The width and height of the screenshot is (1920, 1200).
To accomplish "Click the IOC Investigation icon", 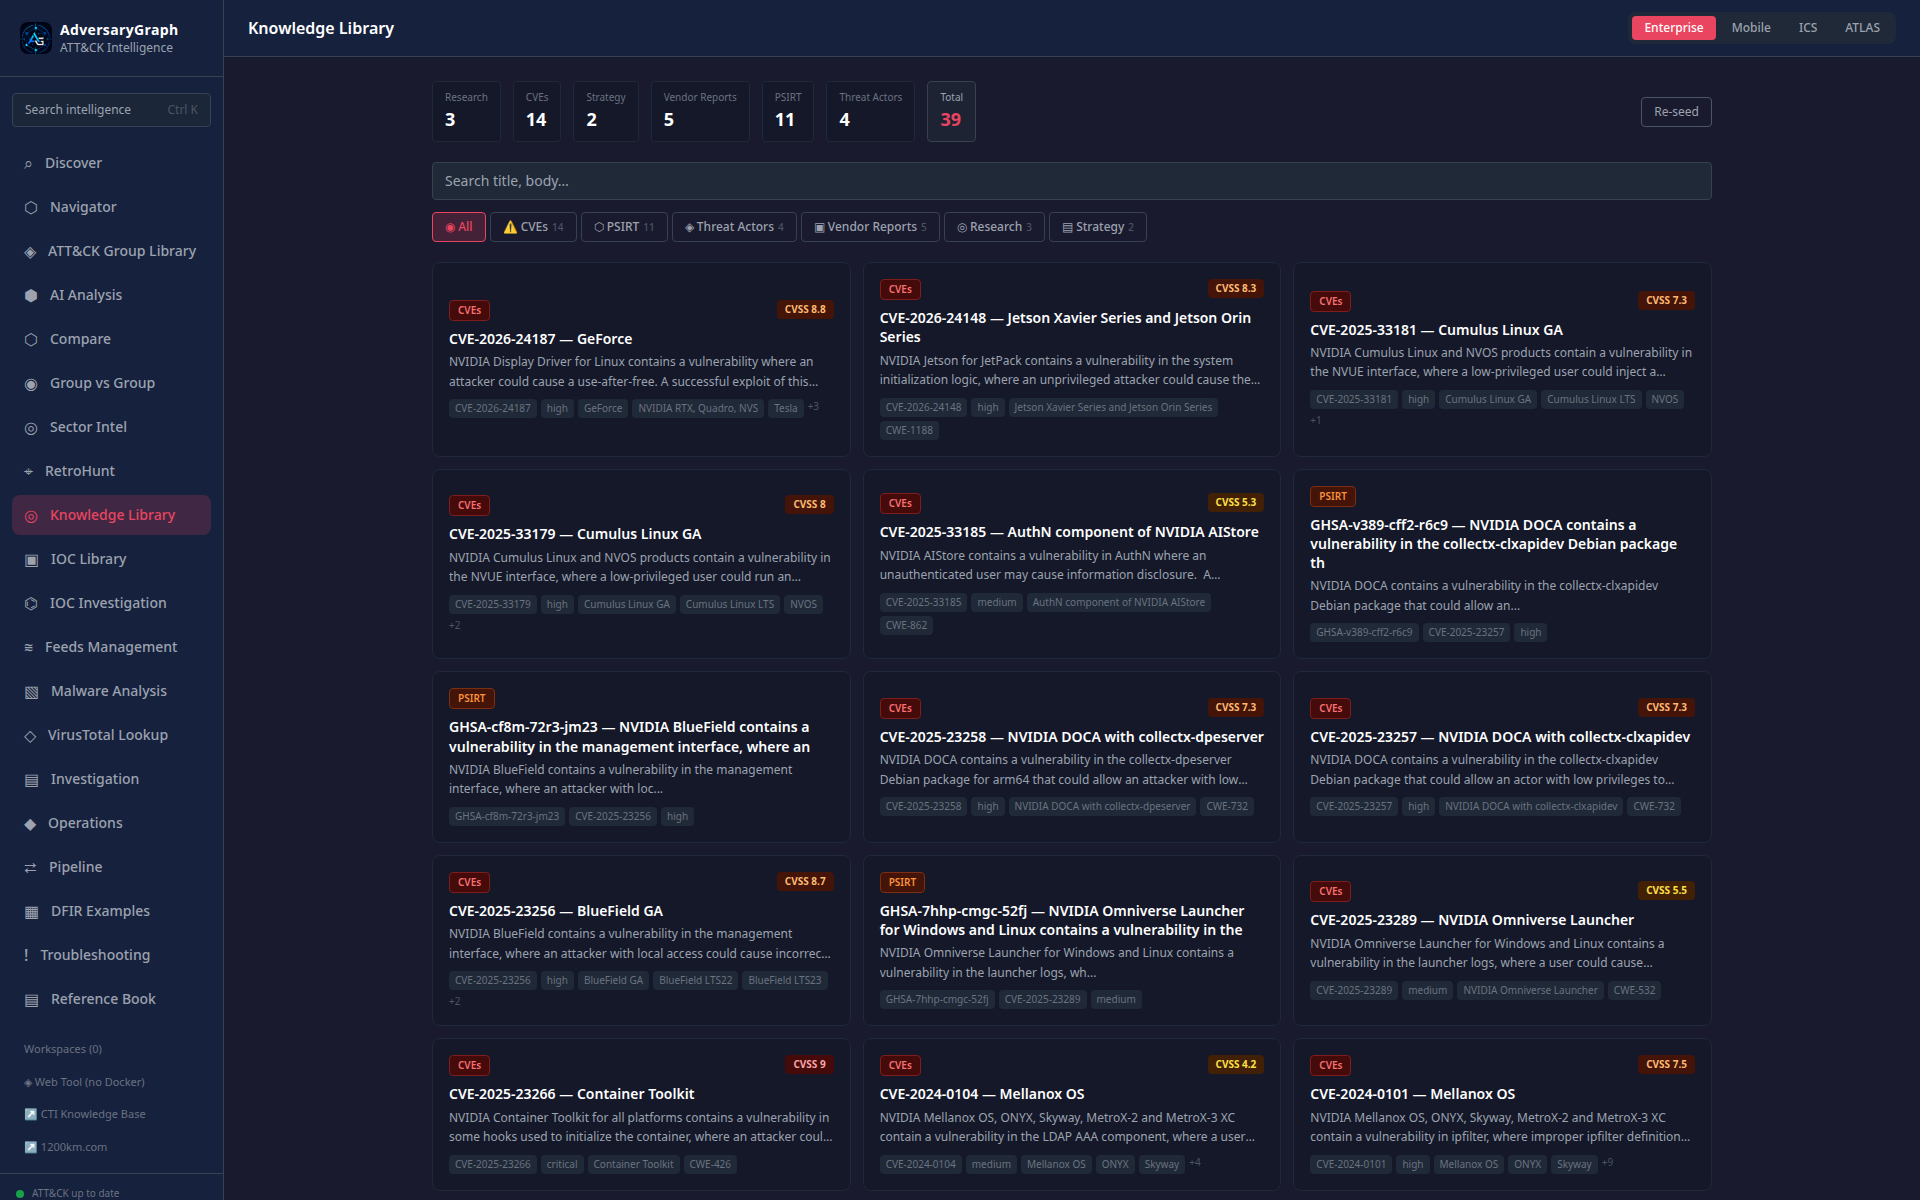I will tap(31, 604).
